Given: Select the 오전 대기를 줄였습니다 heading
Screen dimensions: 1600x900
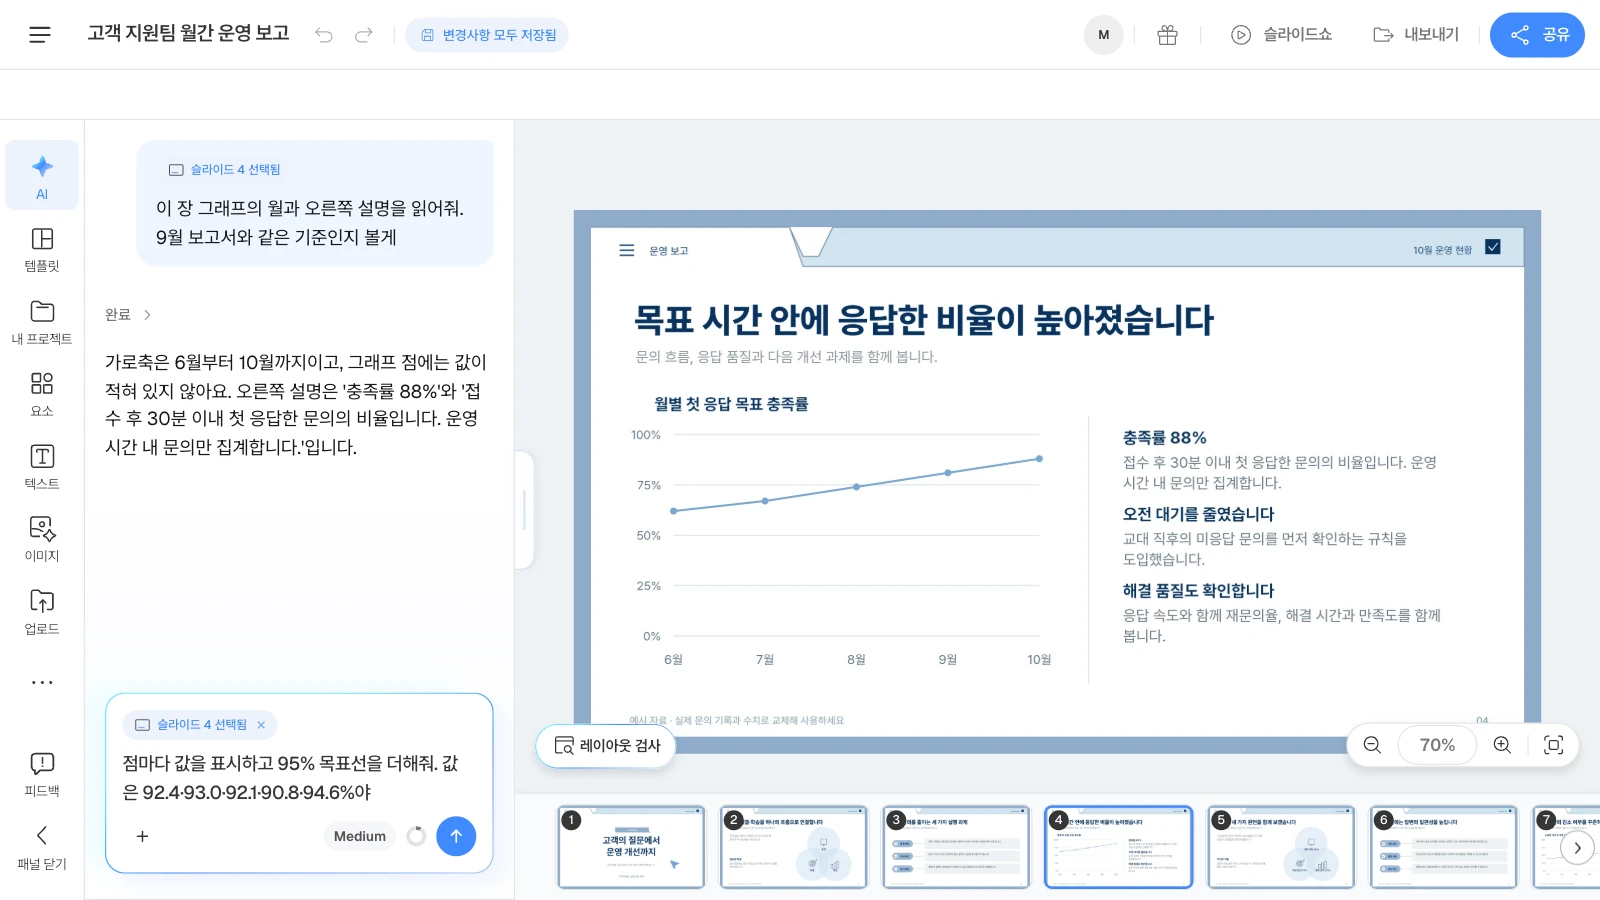Looking at the screenshot, I should [x=1198, y=514].
